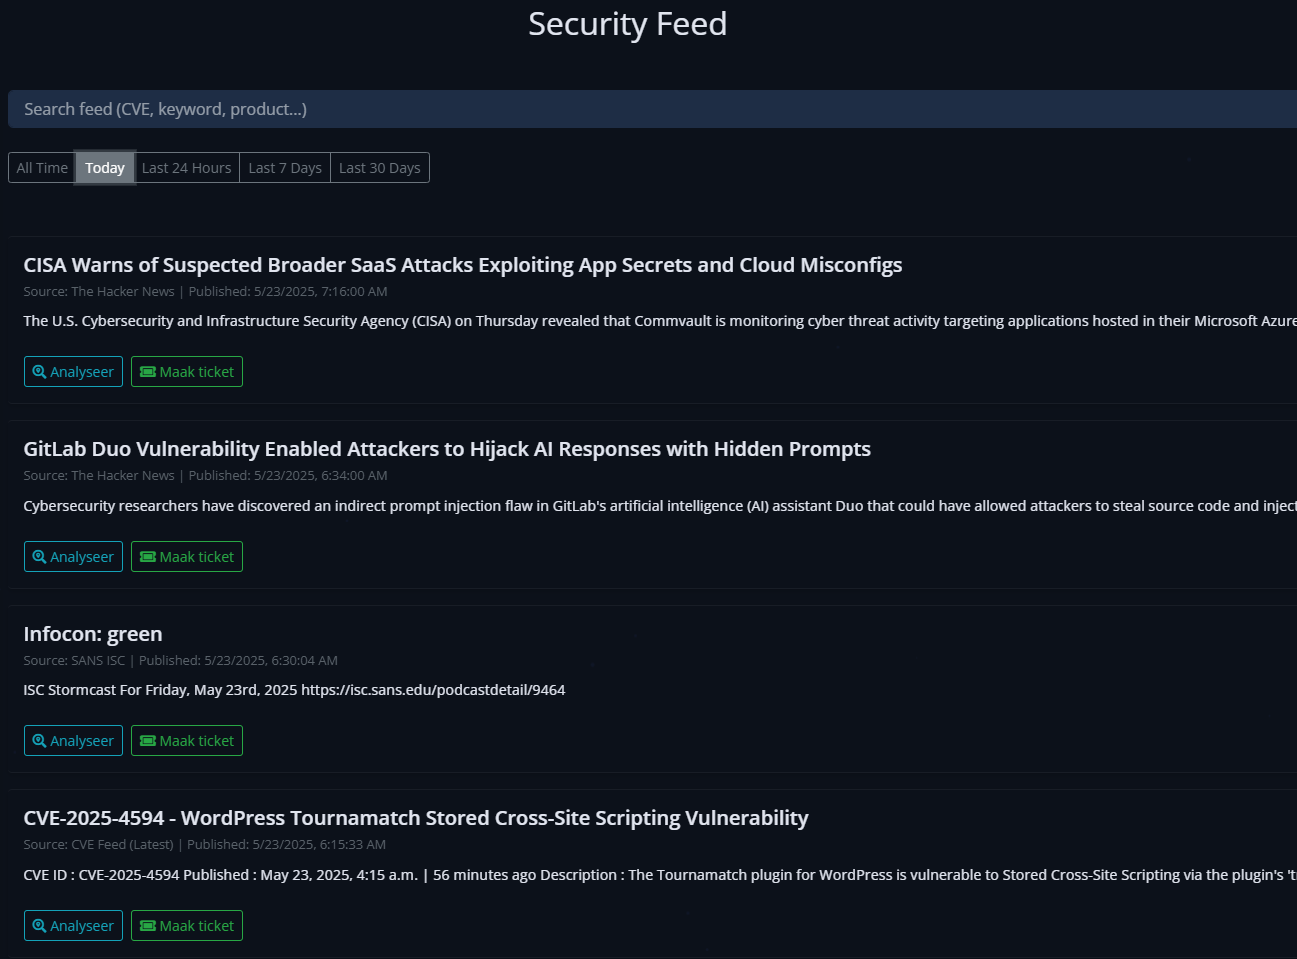Click magnifier icon on GitLab Duo article's Analyseer
1297x959 pixels.
(40, 557)
